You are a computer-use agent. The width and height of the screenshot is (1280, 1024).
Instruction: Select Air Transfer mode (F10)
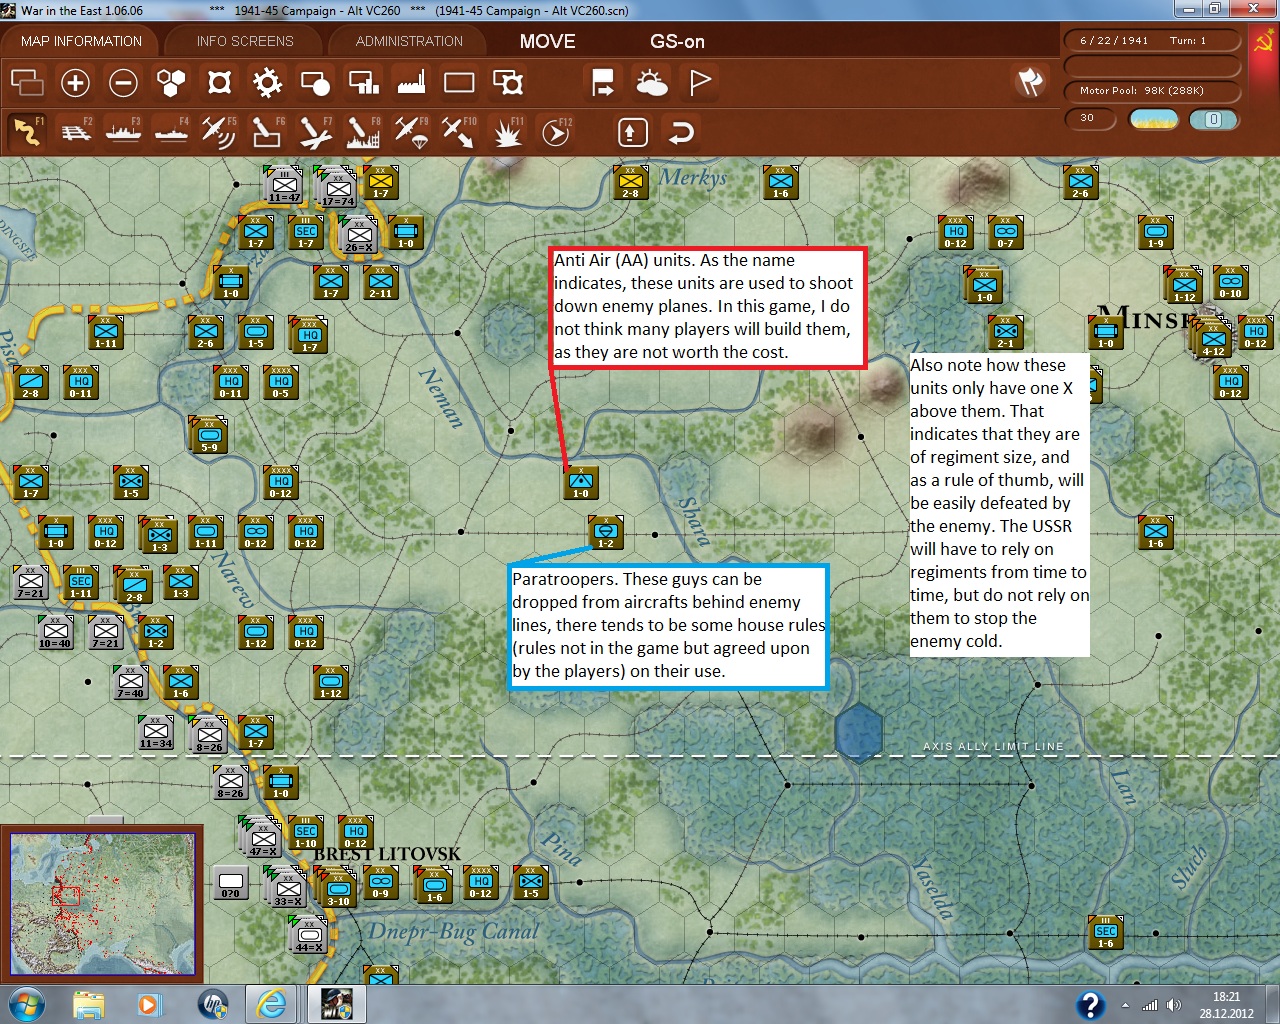pyautogui.click(x=459, y=132)
